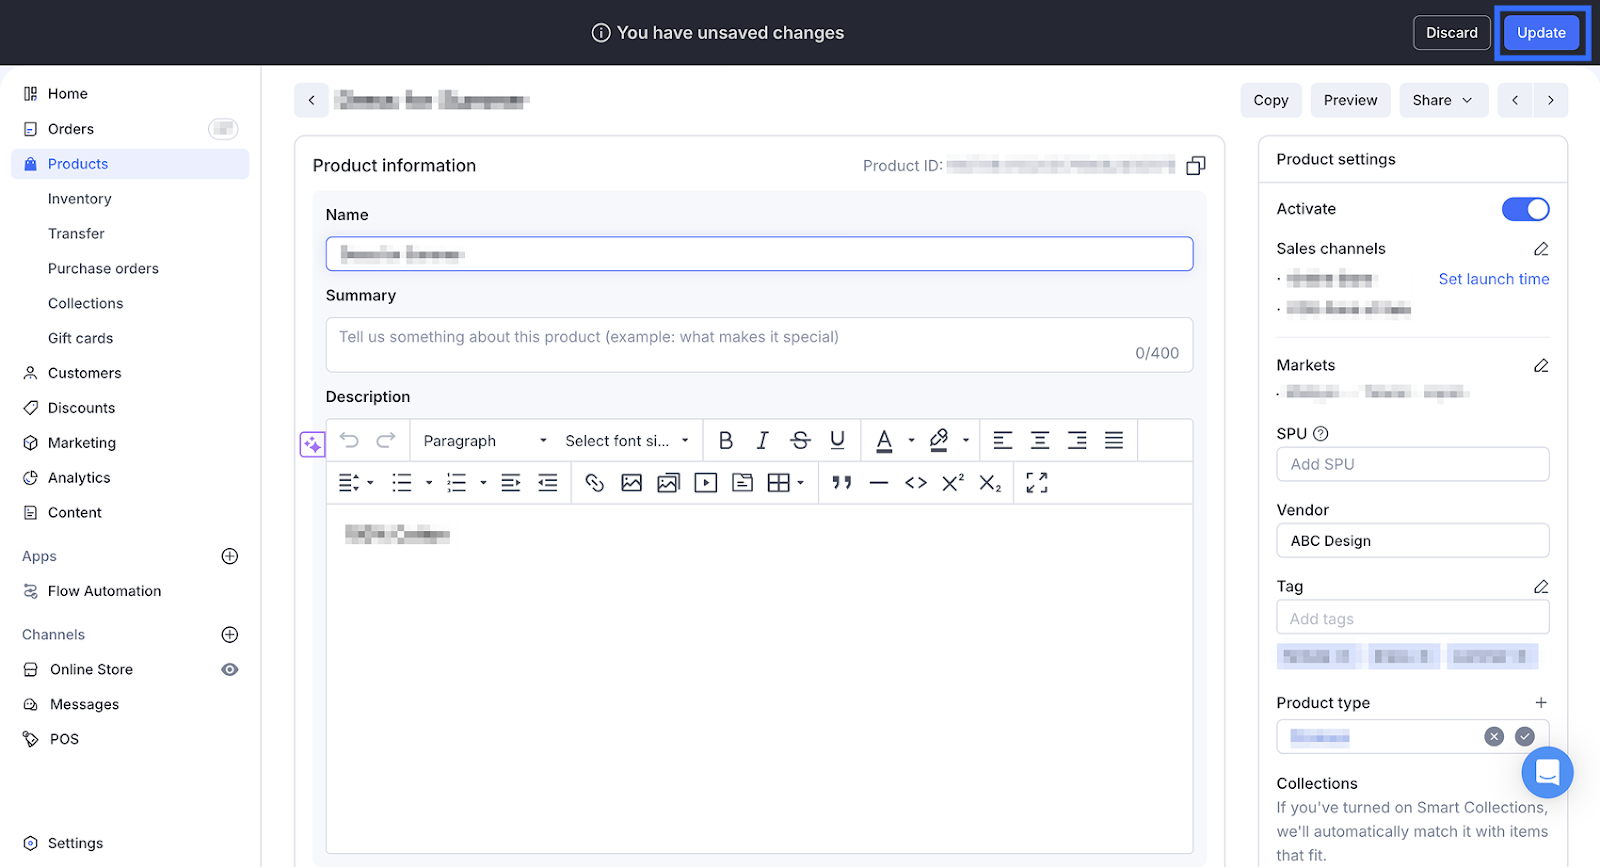Click the Bold formatting icon

click(726, 441)
